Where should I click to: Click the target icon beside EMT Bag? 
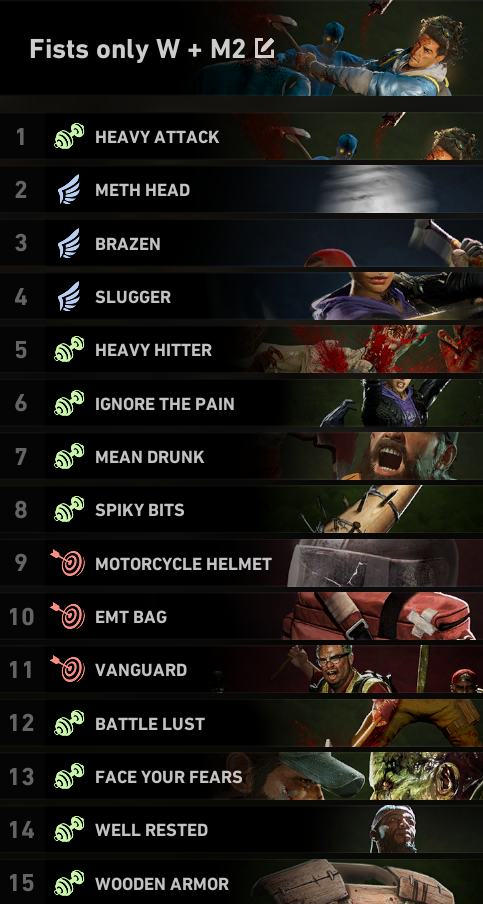pos(68,616)
